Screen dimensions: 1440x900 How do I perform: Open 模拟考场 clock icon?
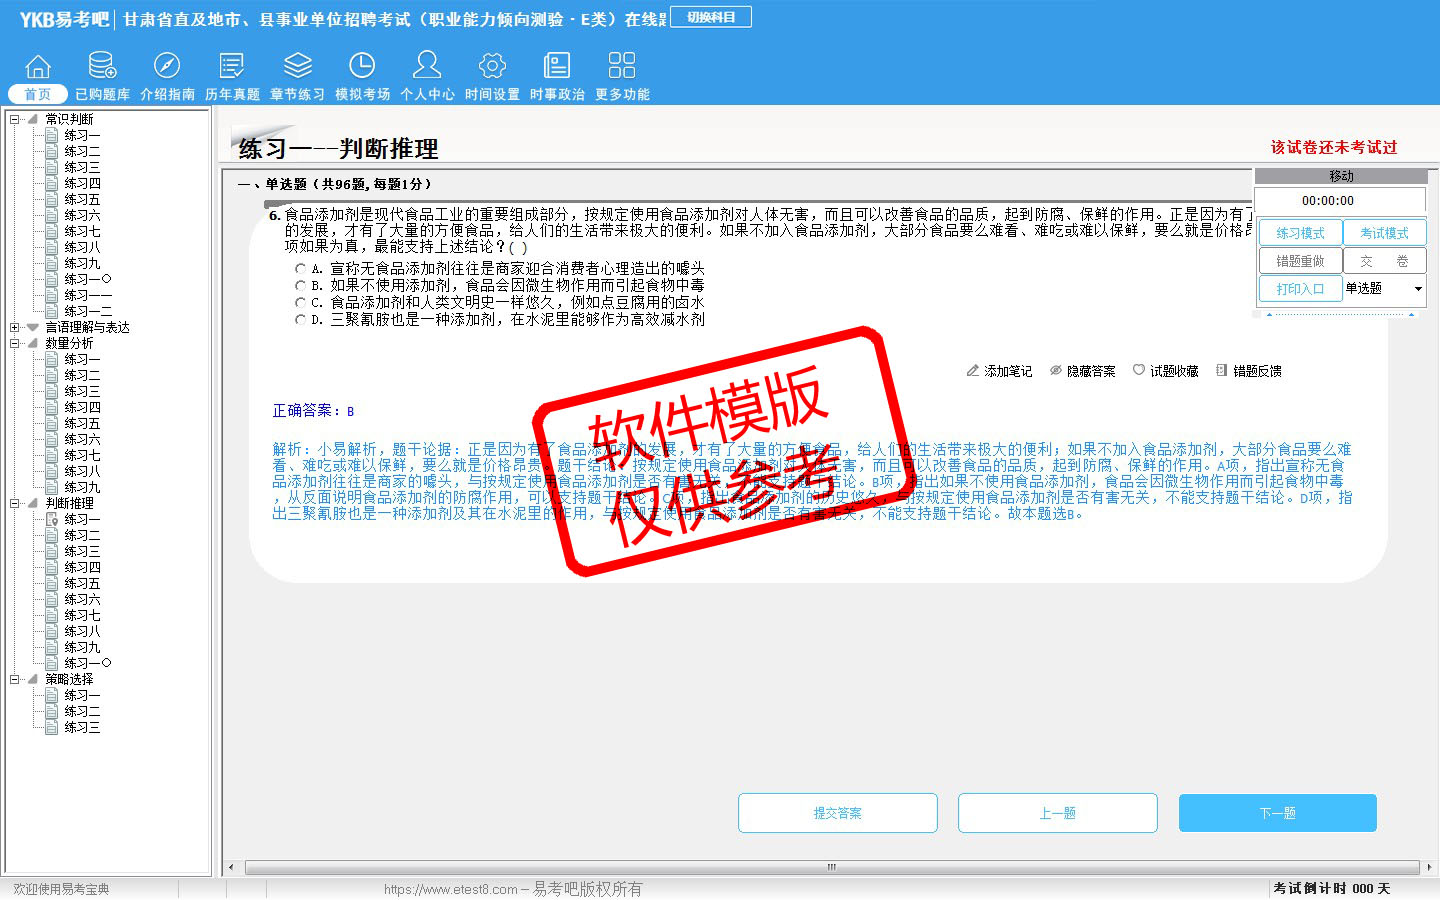tap(362, 67)
